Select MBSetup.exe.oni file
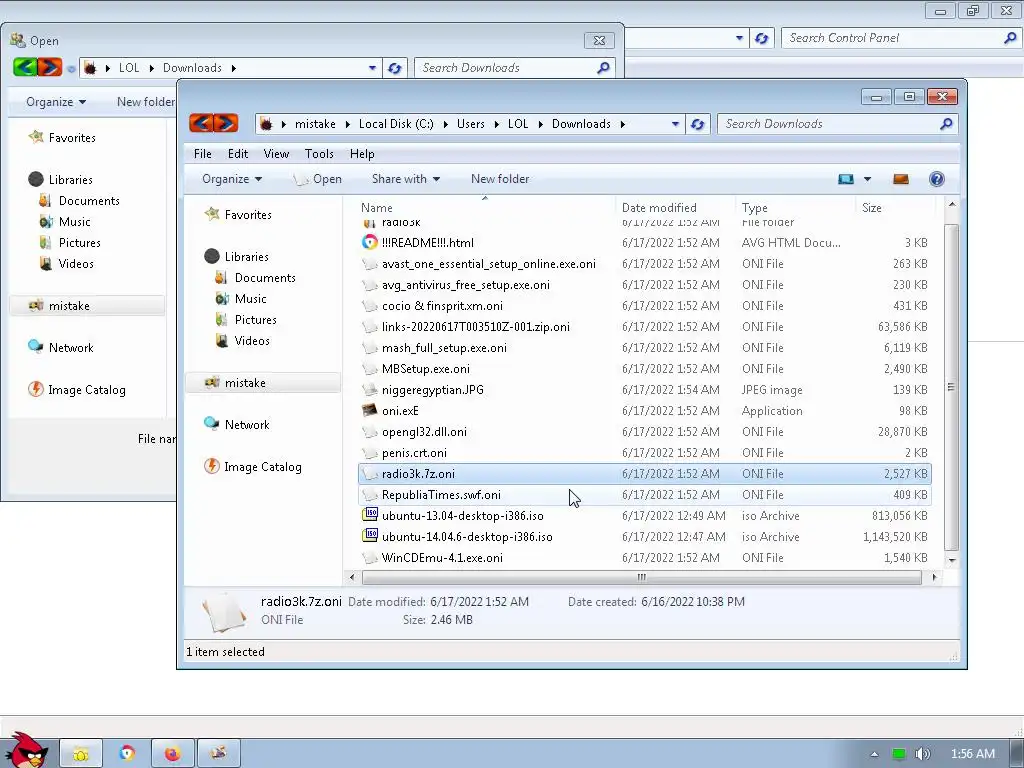1024x768 pixels. tap(645, 369)
